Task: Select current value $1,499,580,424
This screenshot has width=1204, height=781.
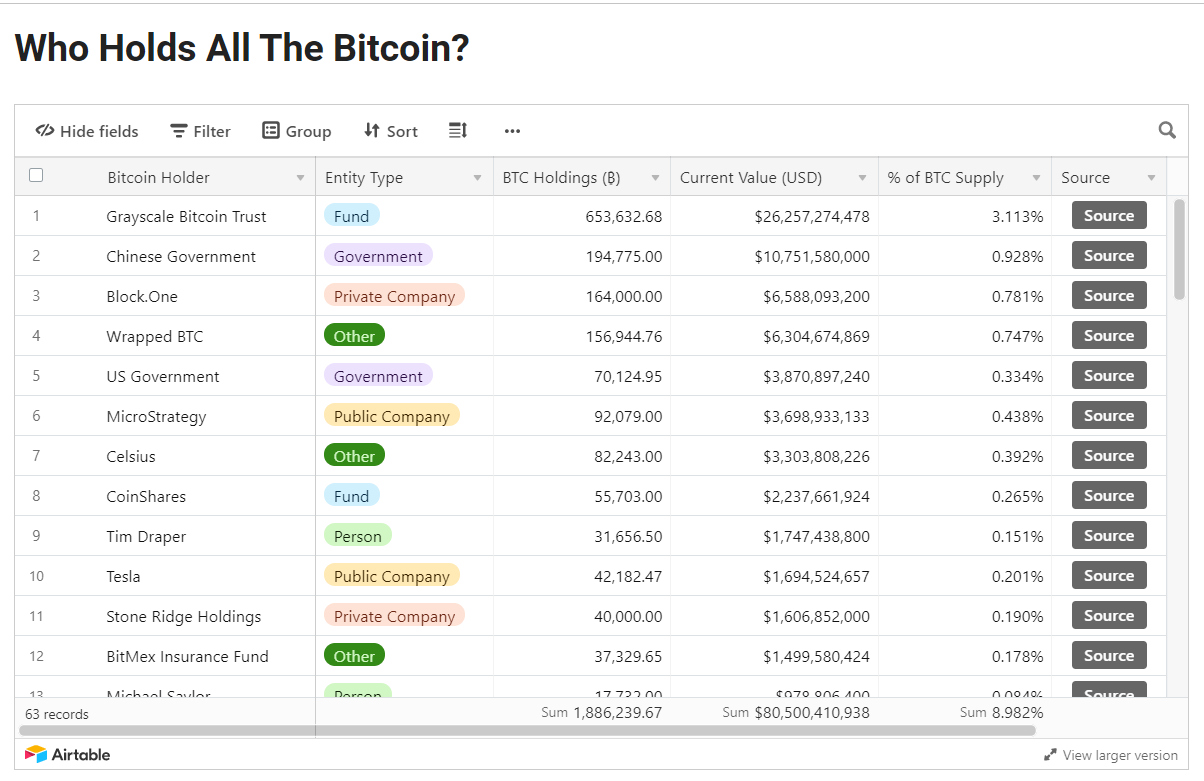Action: coord(816,656)
